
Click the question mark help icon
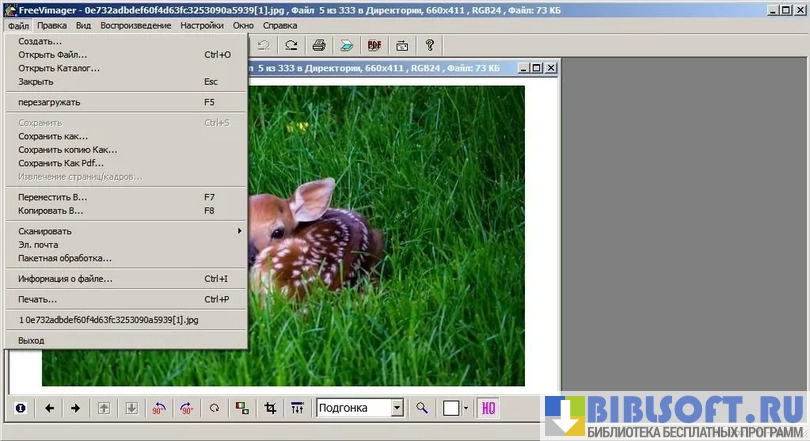[x=430, y=45]
